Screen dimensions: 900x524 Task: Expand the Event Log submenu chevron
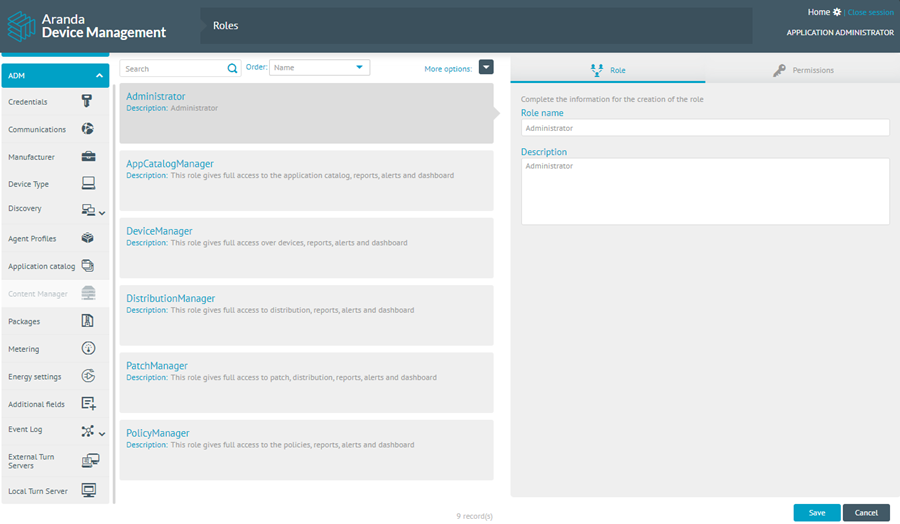(x=102, y=434)
